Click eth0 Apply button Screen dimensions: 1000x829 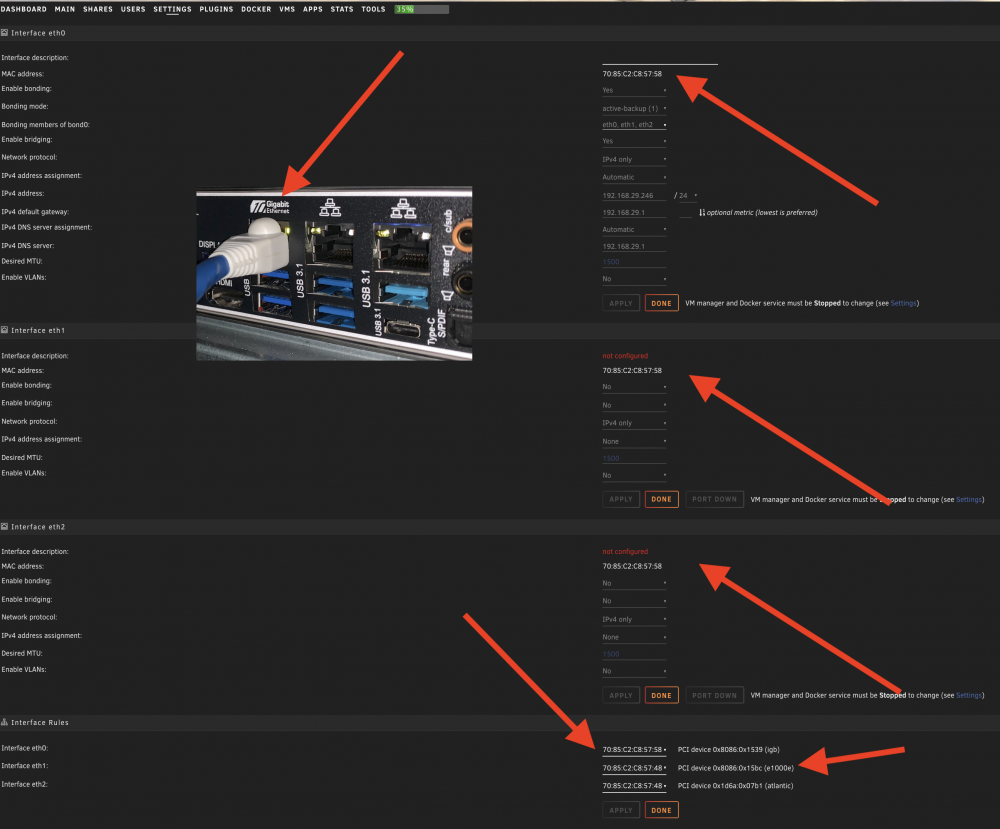click(621, 304)
